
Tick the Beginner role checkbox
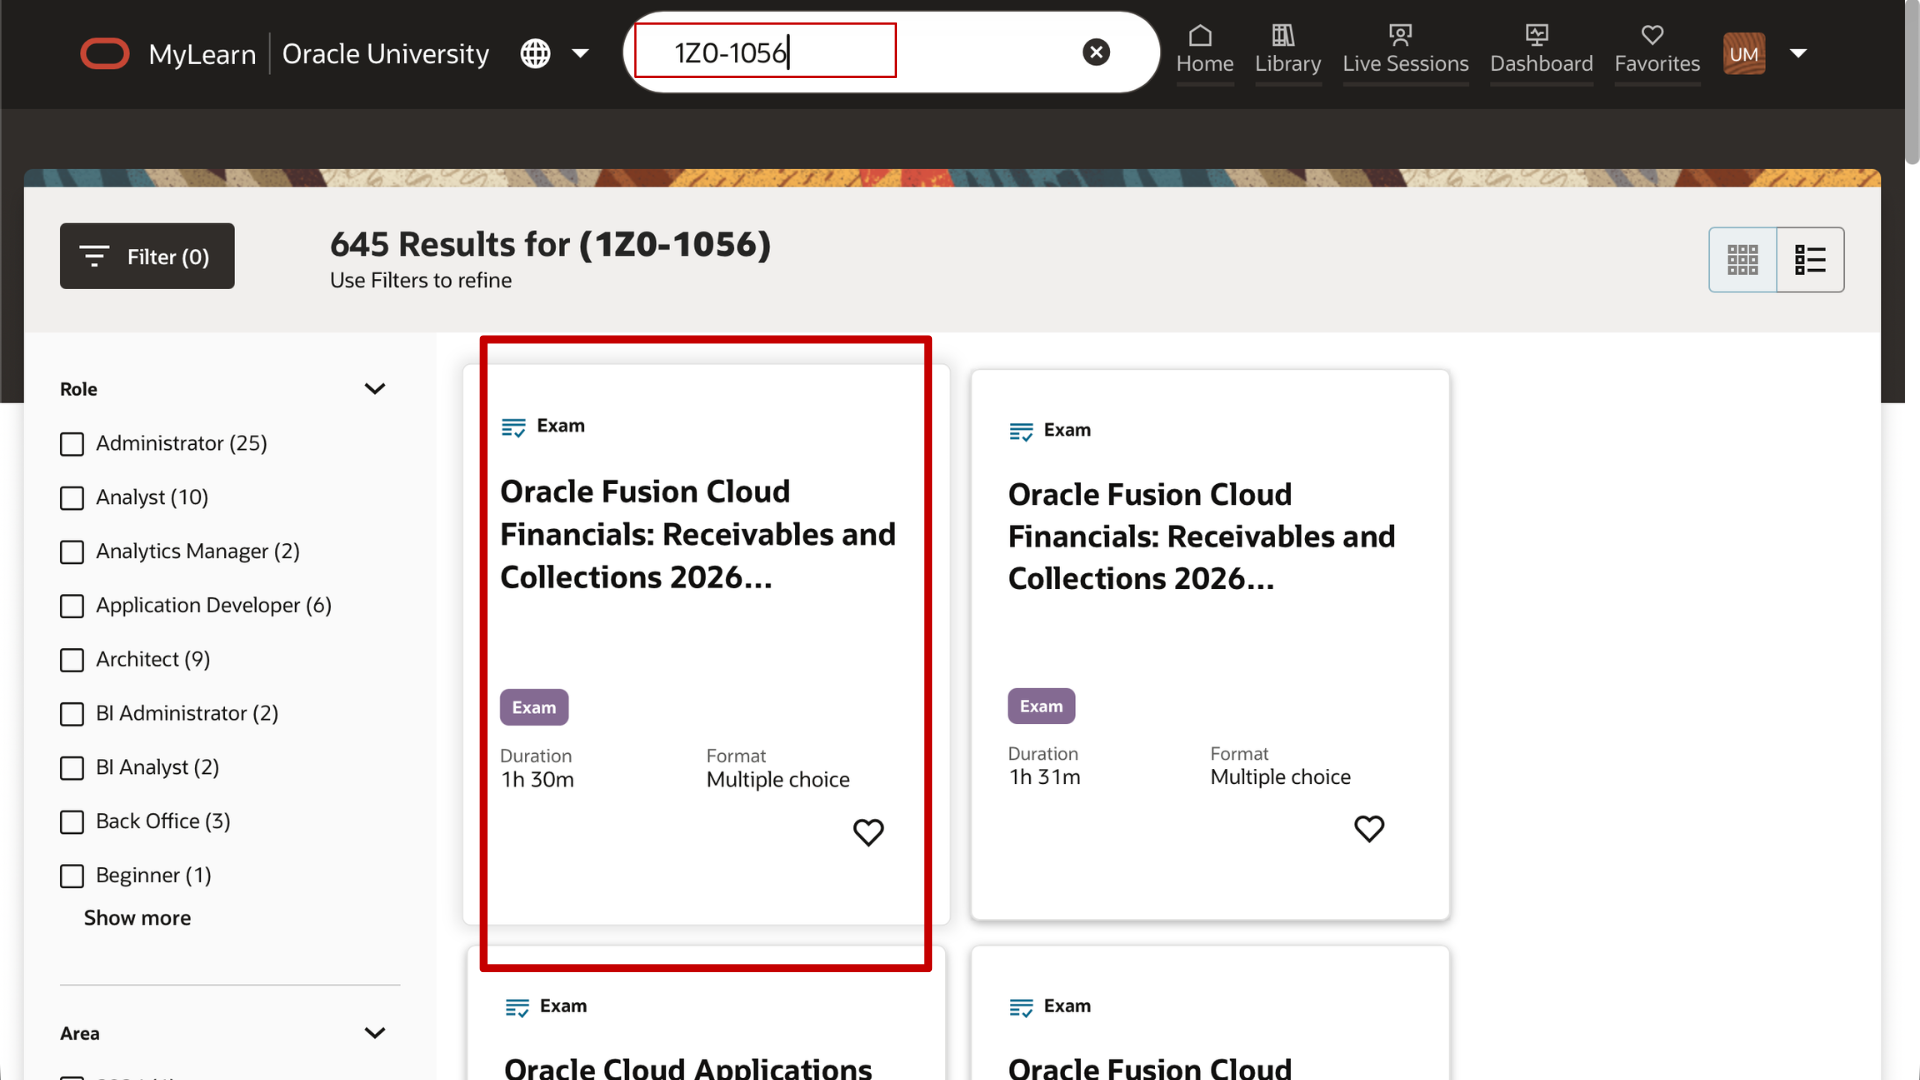point(71,876)
